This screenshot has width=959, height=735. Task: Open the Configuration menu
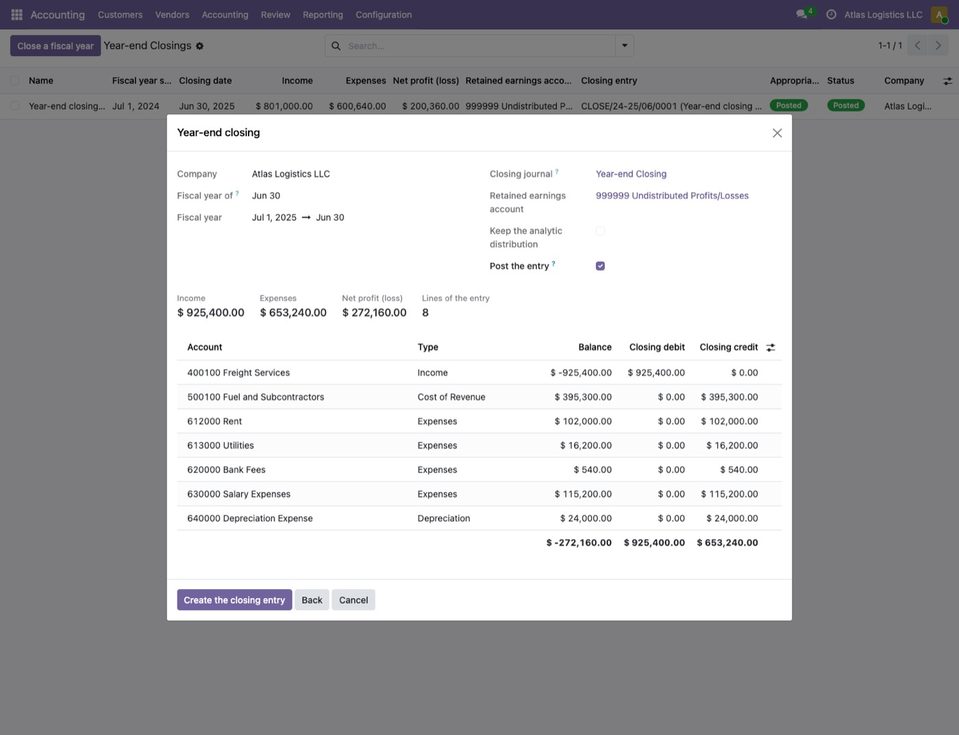tap(383, 15)
